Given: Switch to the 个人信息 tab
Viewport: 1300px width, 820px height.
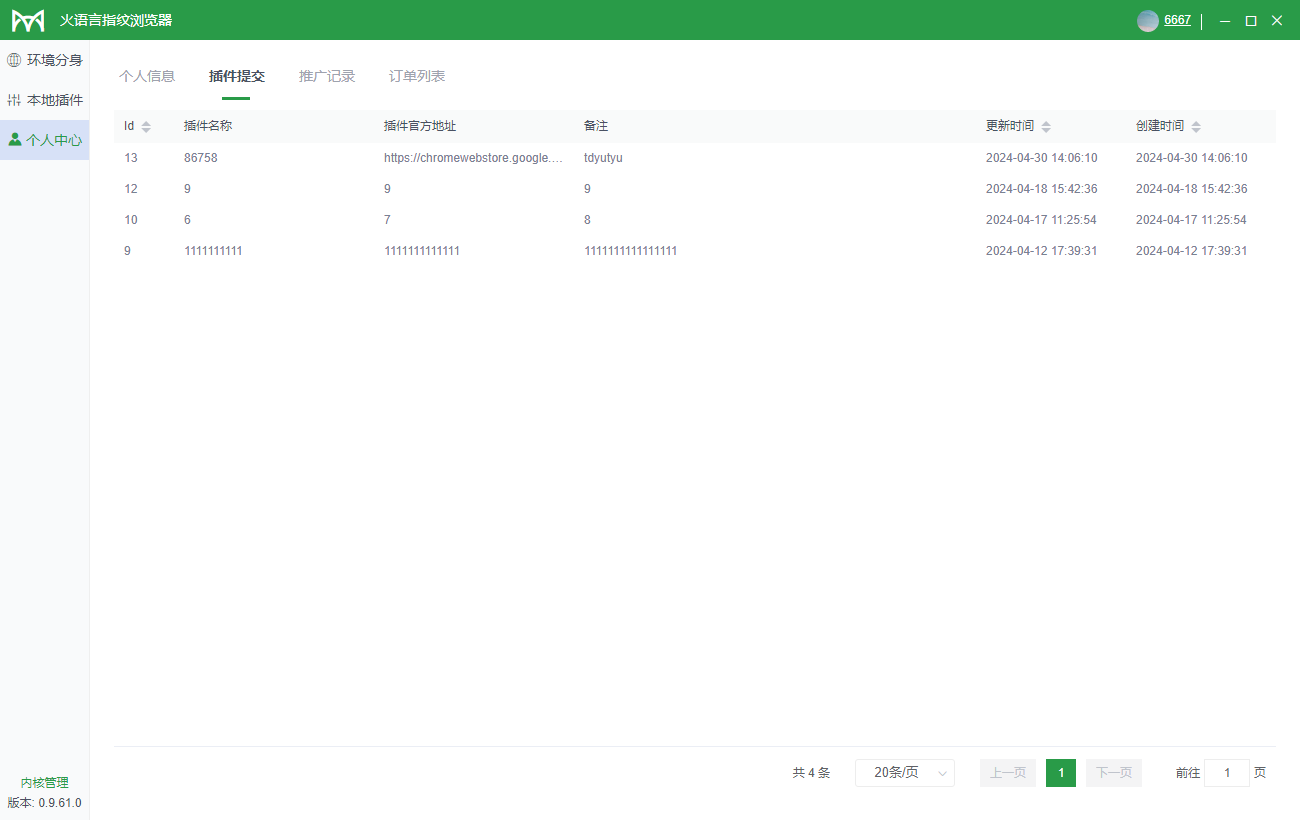Looking at the screenshot, I should (147, 76).
